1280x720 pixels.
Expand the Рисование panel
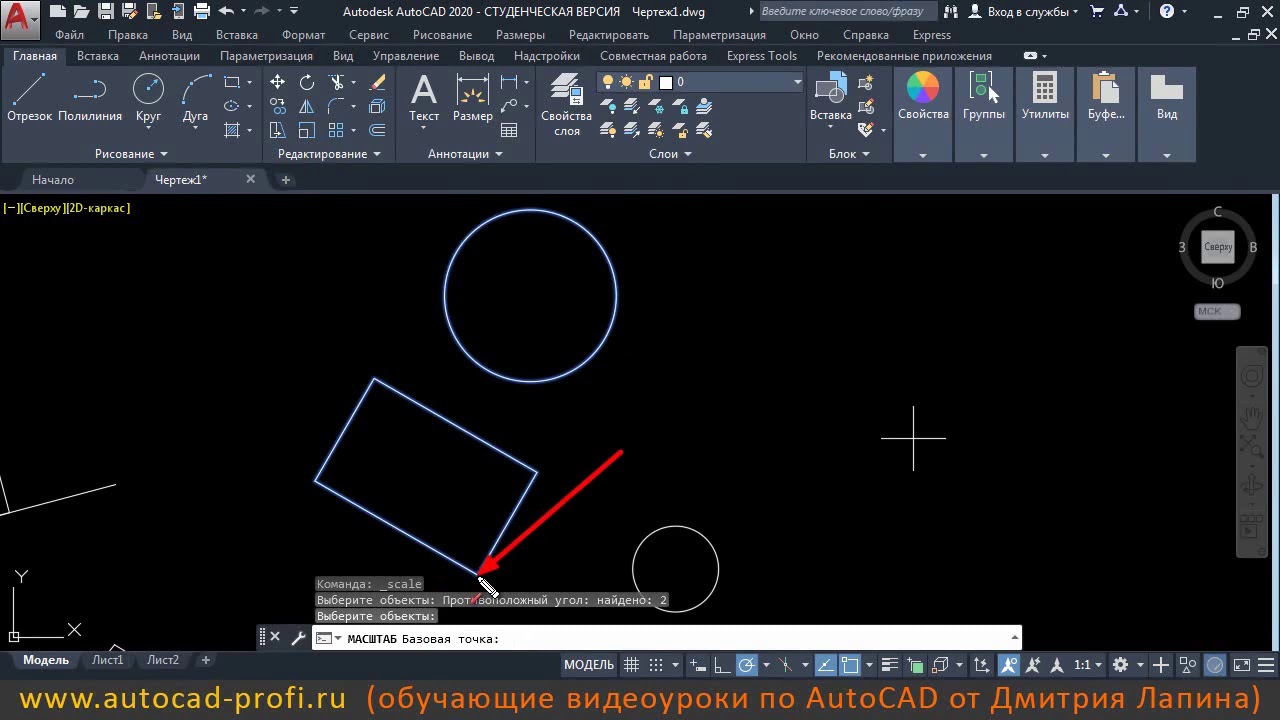(x=132, y=154)
